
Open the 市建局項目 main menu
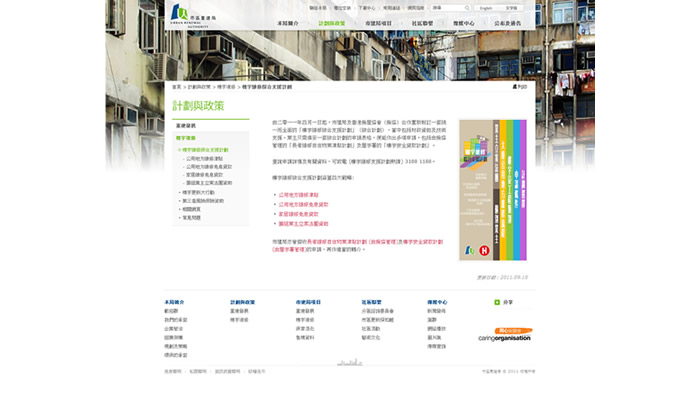click(379, 22)
